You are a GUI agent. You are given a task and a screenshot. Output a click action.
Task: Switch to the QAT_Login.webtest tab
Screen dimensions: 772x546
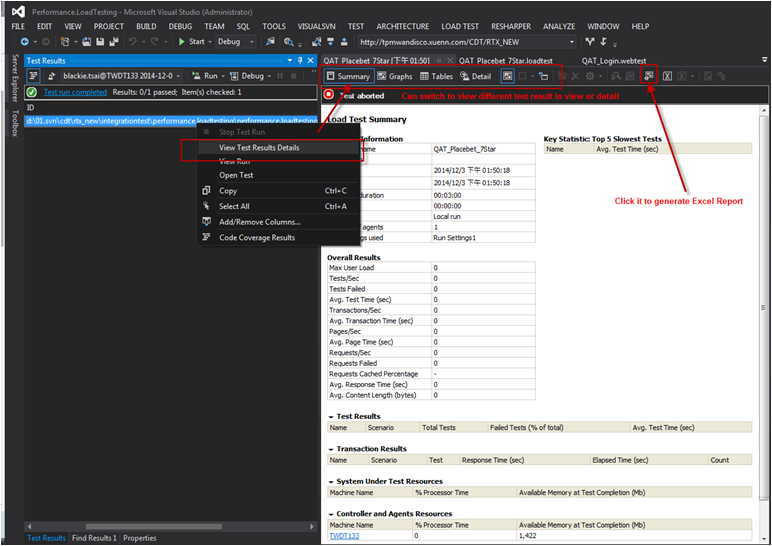[616, 61]
